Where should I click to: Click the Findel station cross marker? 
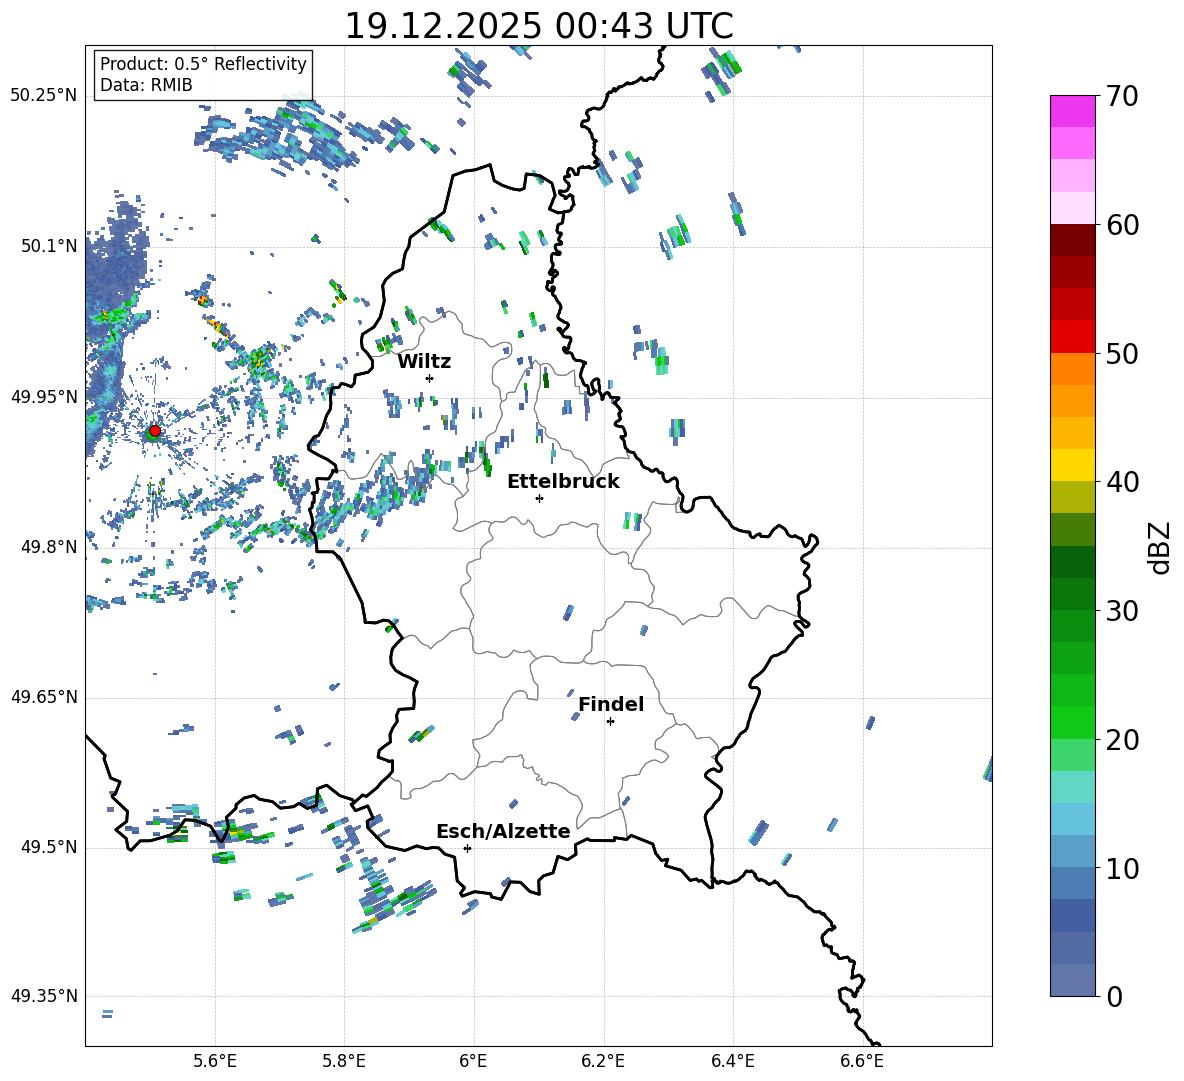(610, 721)
